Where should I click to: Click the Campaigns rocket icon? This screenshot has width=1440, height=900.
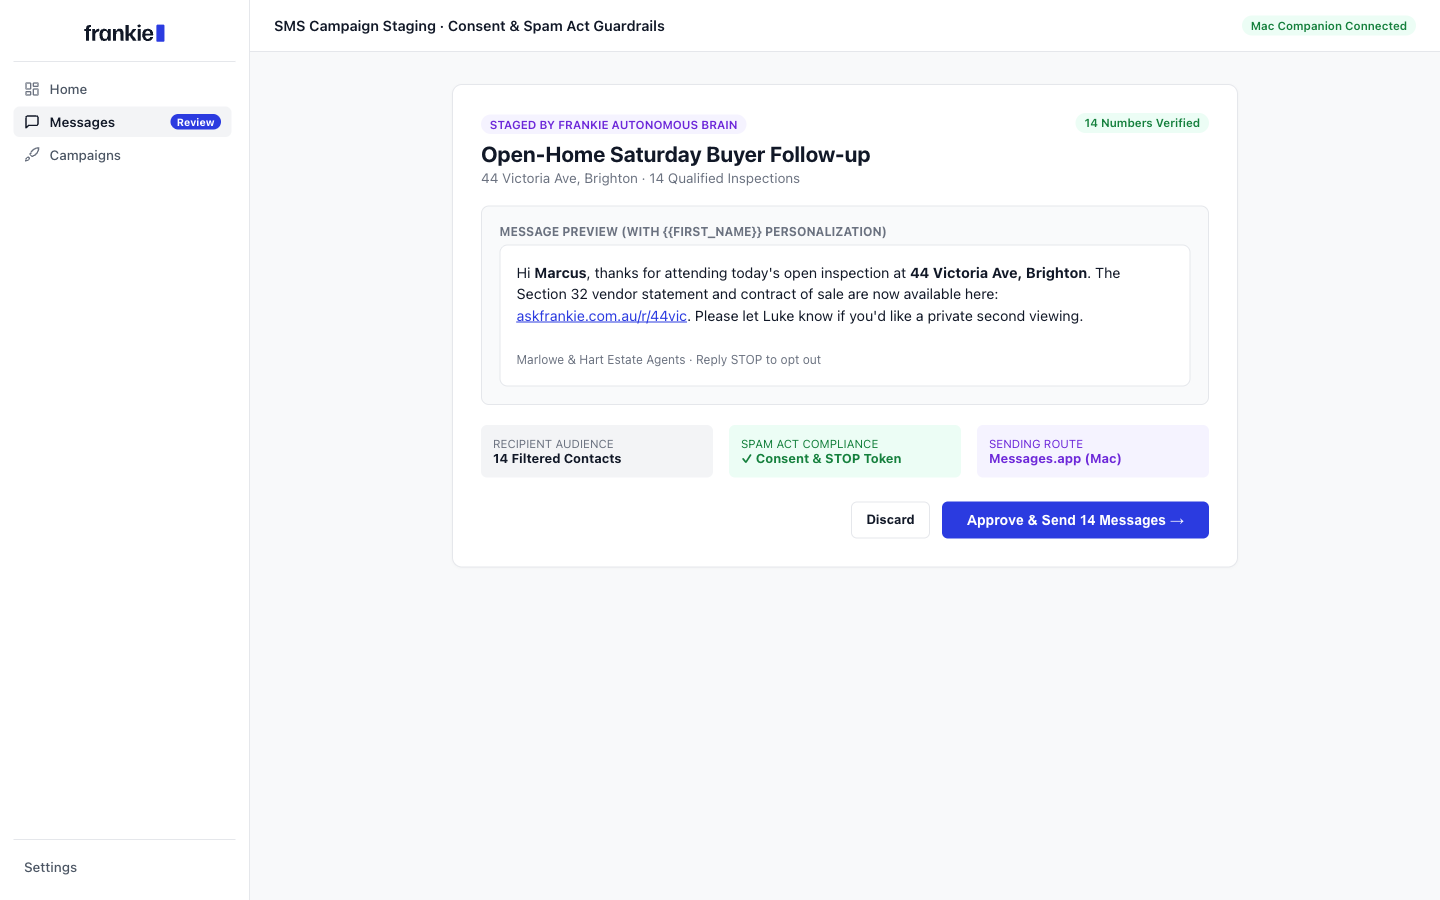coord(32,155)
